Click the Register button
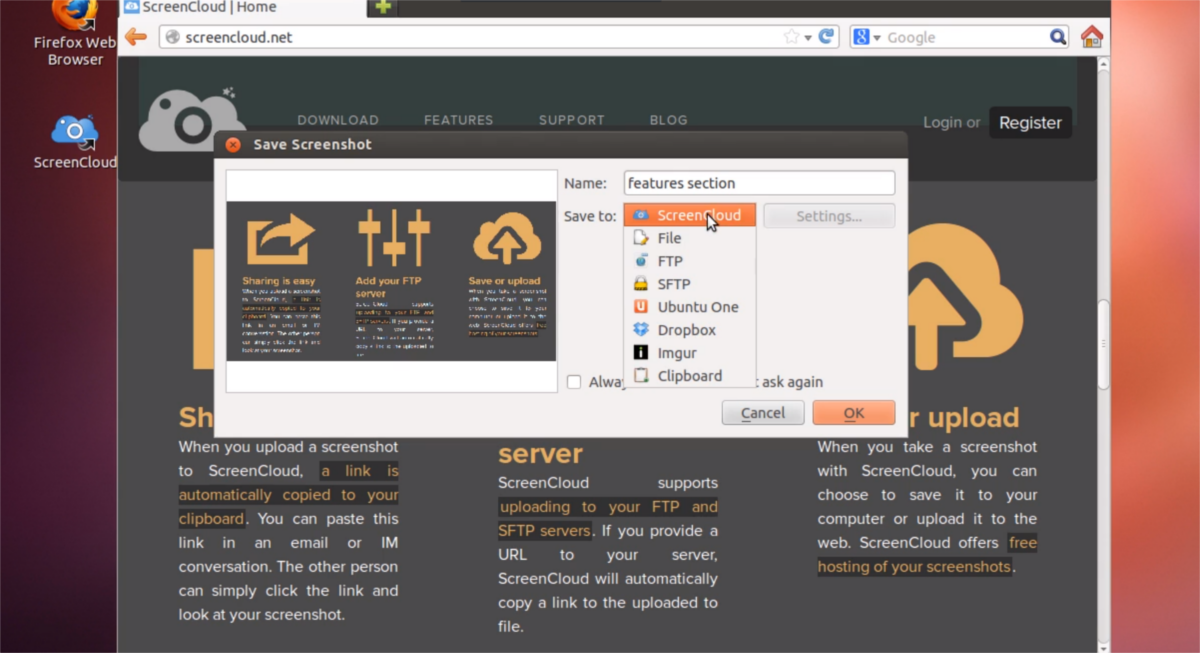Image resolution: width=1200 pixels, height=653 pixels. coord(1030,123)
